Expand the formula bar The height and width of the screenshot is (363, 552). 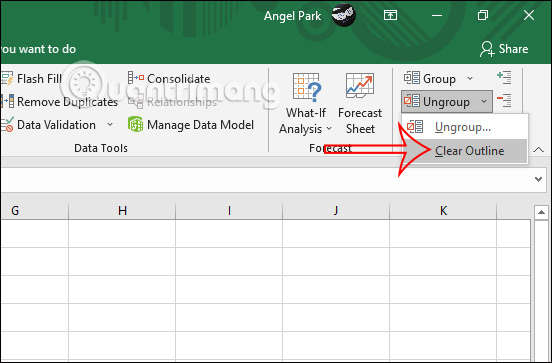538,179
